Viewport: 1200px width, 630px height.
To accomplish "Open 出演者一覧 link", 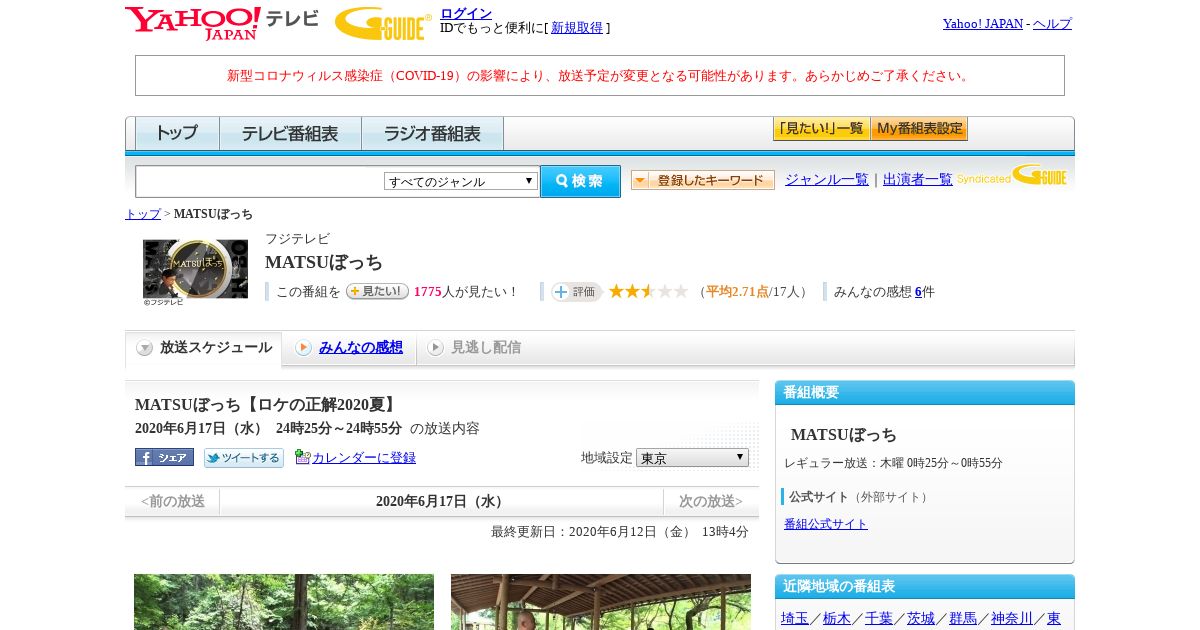I will (918, 180).
